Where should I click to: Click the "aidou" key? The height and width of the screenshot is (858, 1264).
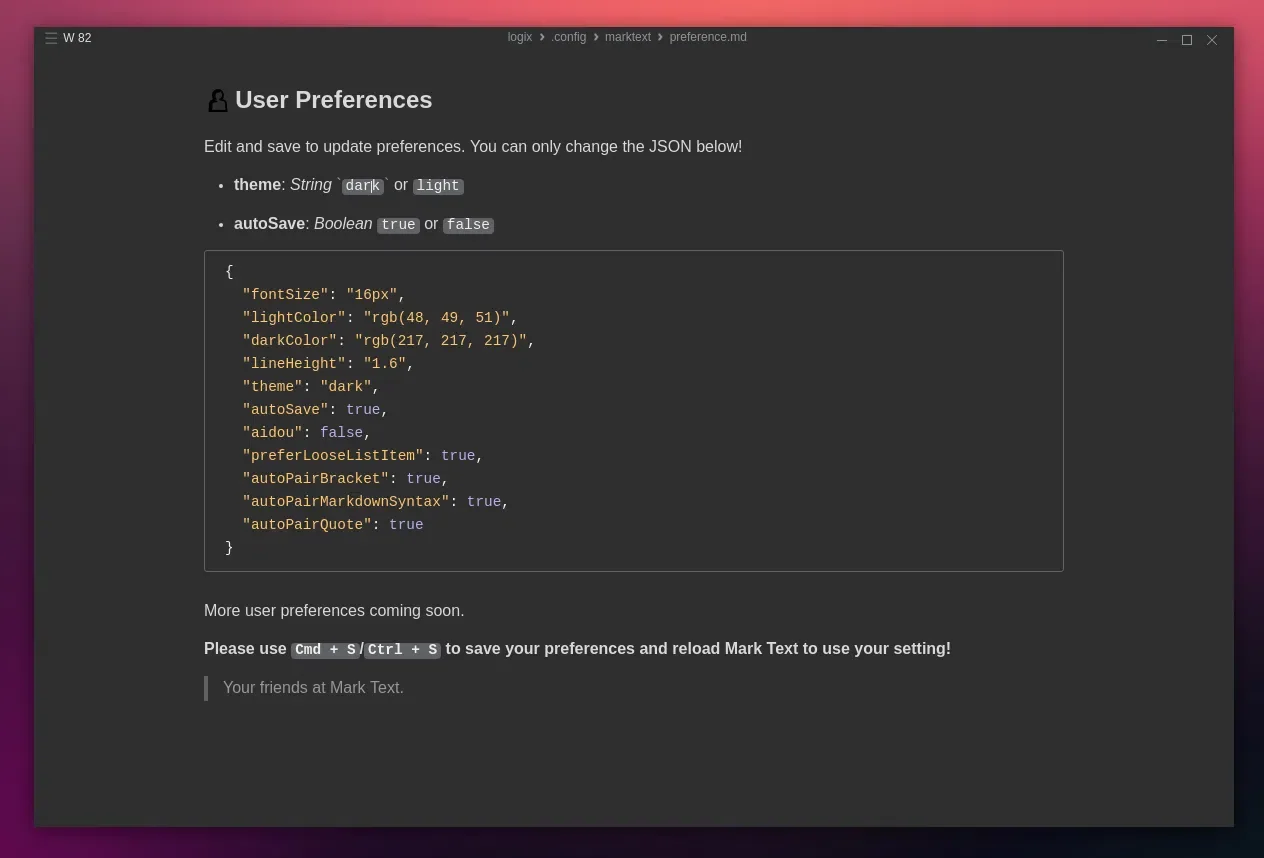coord(272,433)
